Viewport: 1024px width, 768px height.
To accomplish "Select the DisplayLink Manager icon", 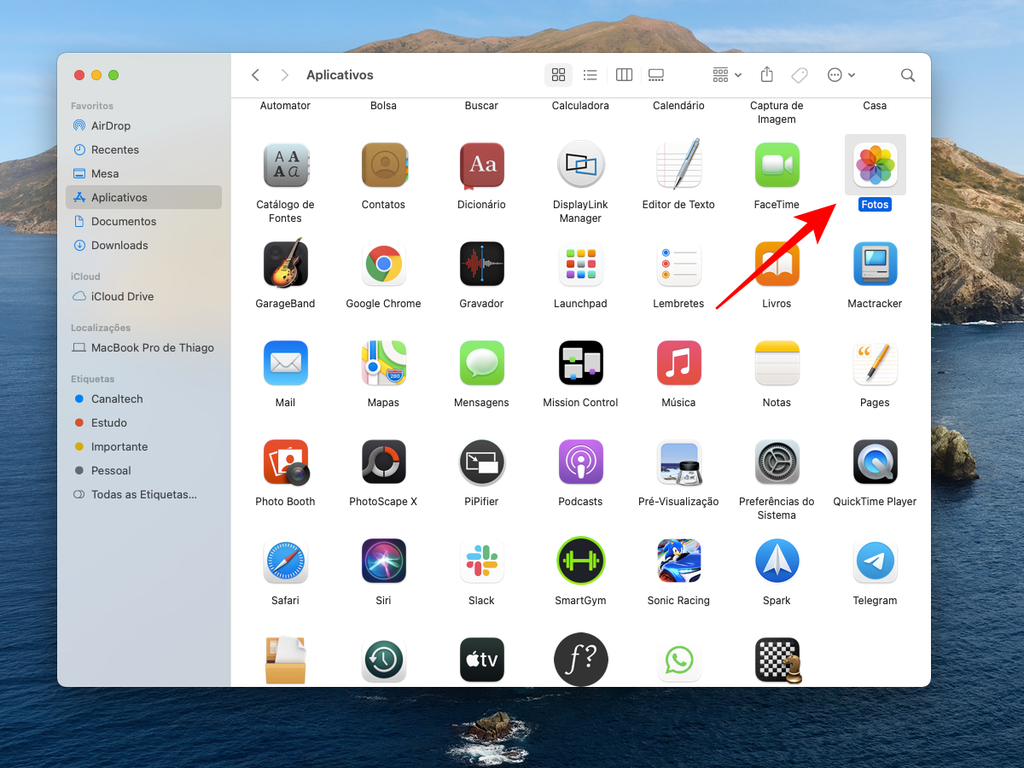I will (x=581, y=165).
